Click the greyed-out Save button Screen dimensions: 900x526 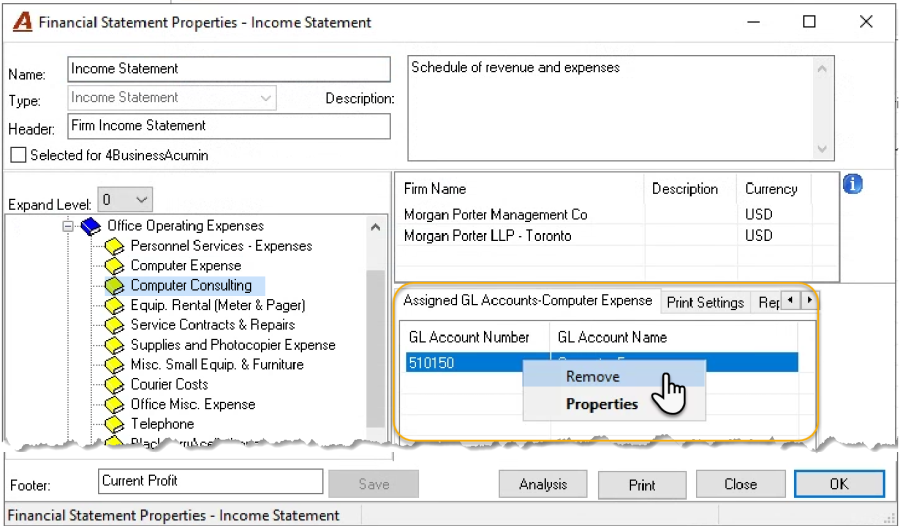pyautogui.click(x=374, y=484)
